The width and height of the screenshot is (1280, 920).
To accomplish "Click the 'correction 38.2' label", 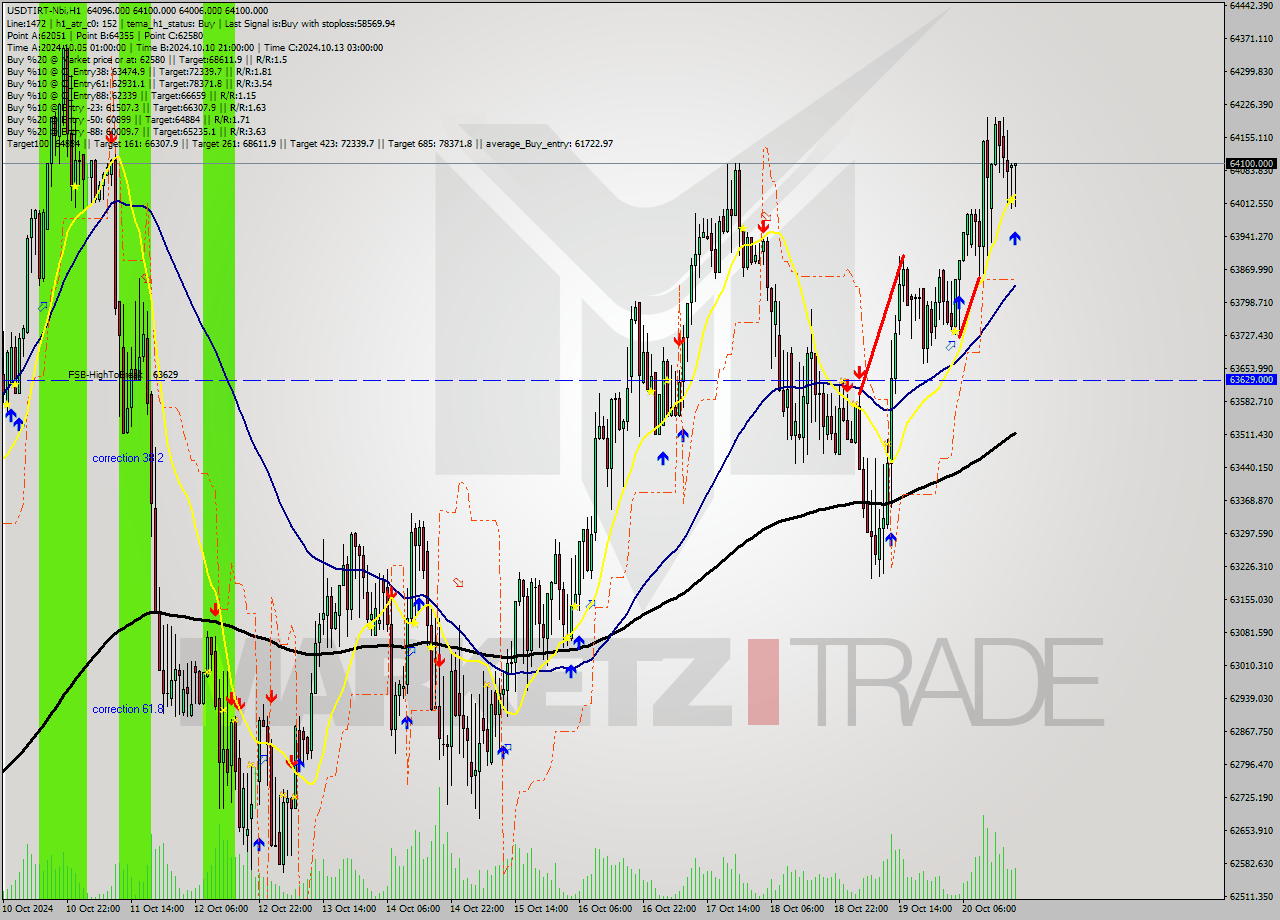I will (x=128, y=458).
